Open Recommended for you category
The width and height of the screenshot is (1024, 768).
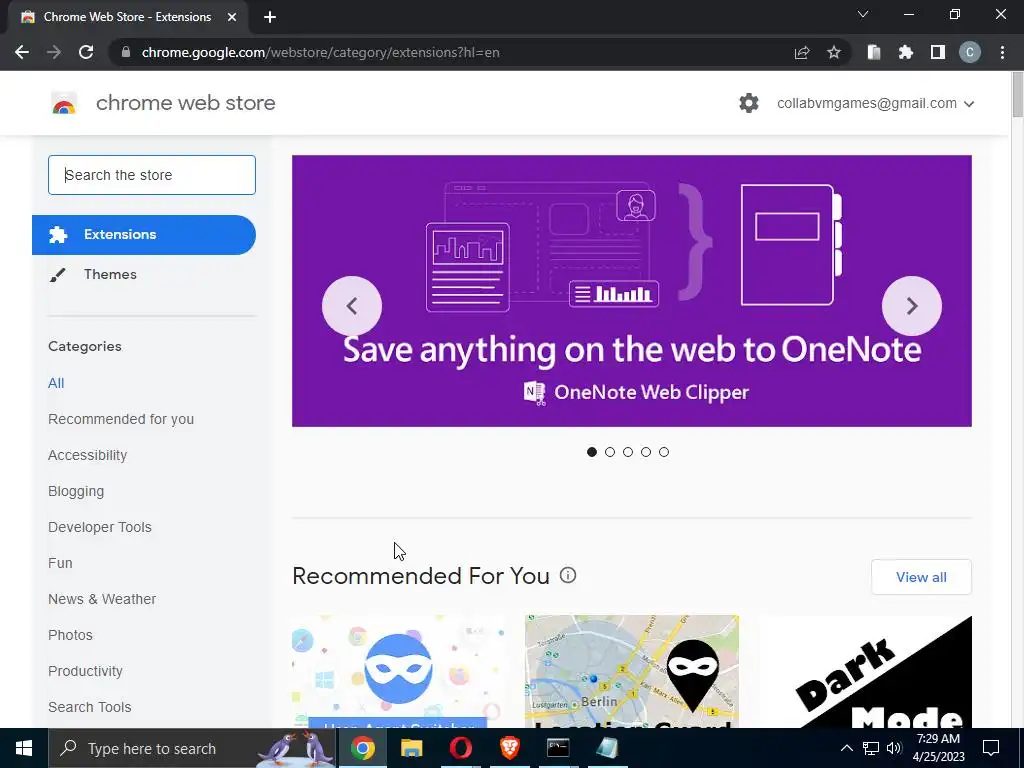pos(121,419)
